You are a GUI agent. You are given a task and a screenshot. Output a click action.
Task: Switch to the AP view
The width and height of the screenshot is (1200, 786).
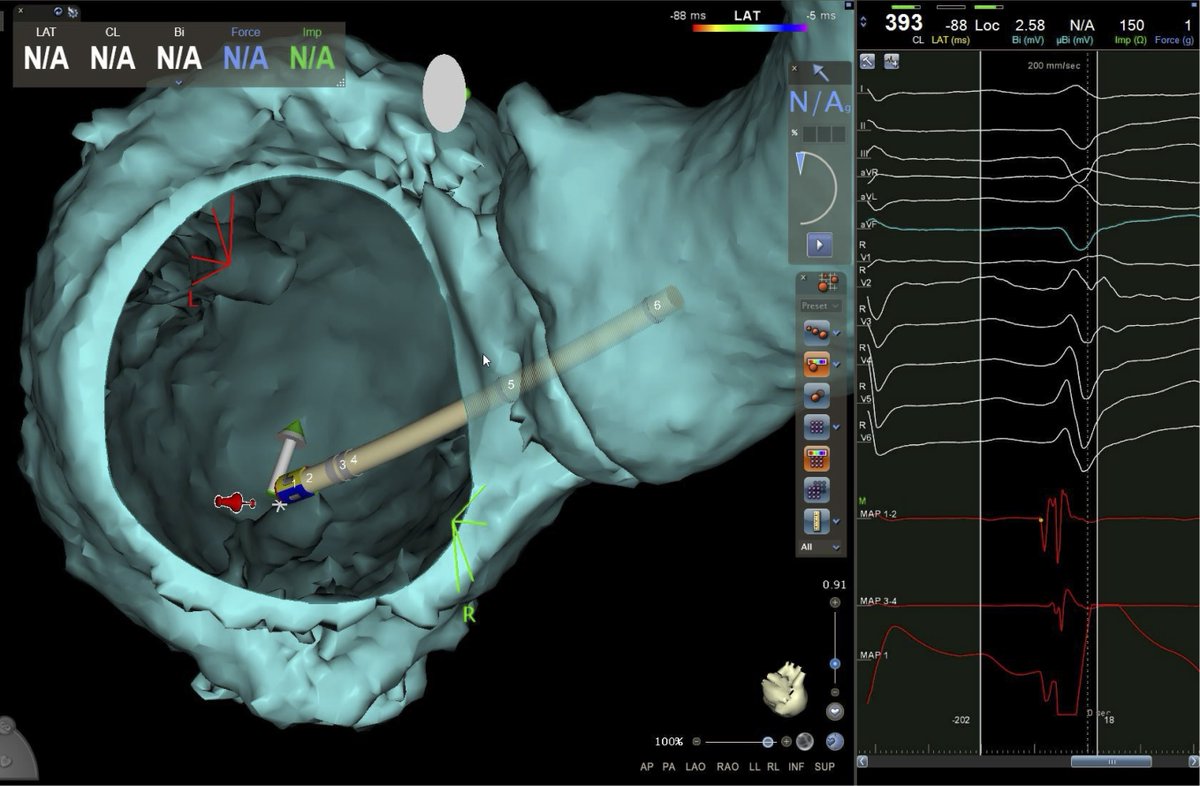tap(648, 767)
